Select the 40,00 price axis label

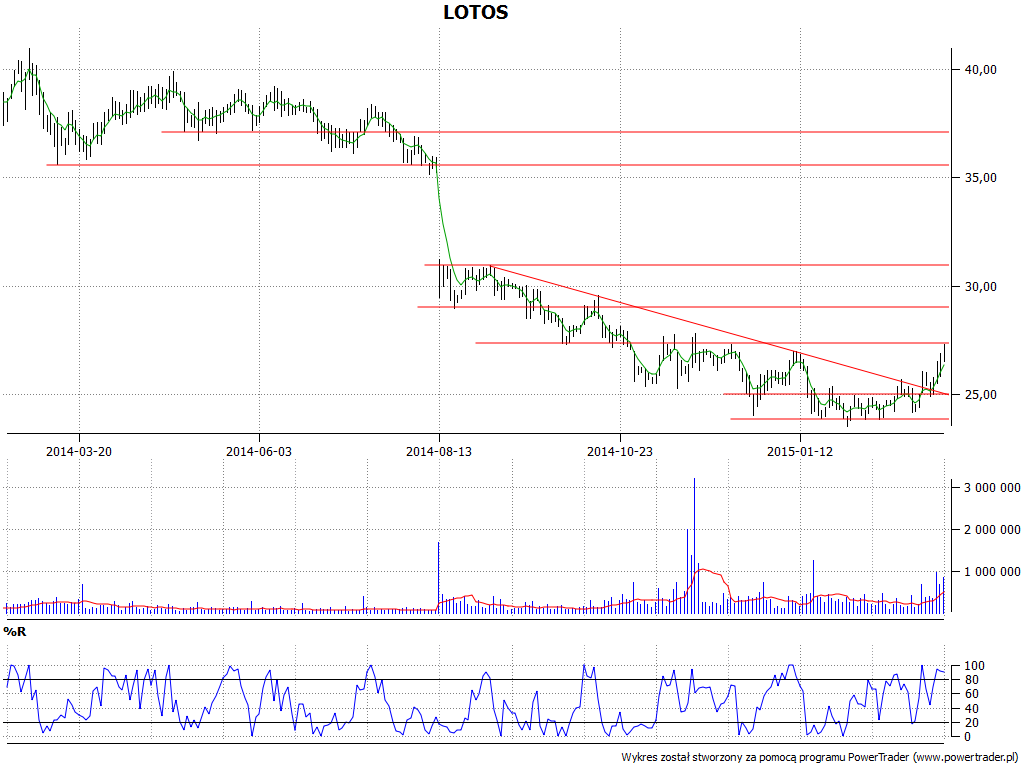click(x=981, y=70)
